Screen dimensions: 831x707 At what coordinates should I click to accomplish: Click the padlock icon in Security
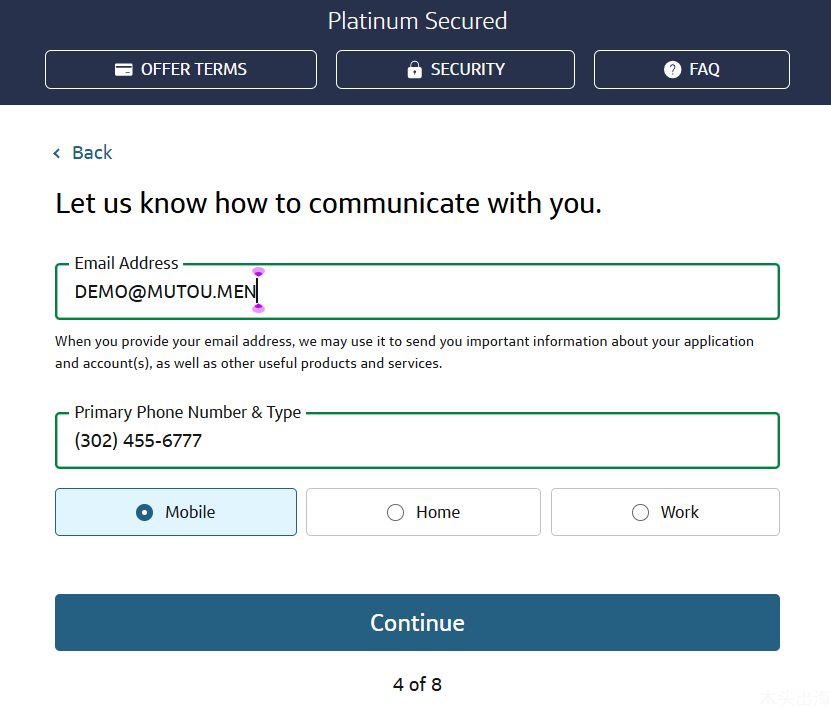(414, 69)
